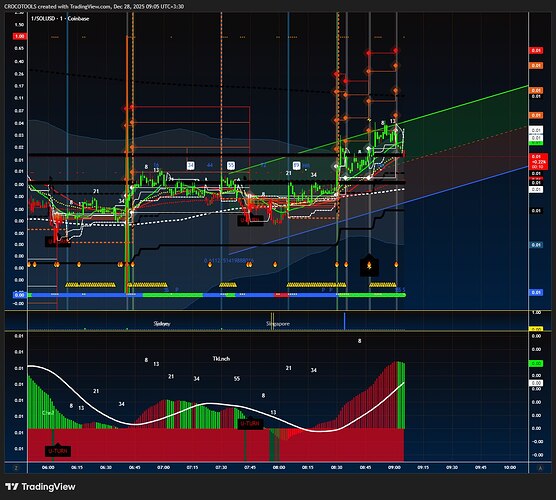This screenshot has height=500, width=556.
Task: Click the red 1.00 label on left scale
Action: (x=20, y=36)
